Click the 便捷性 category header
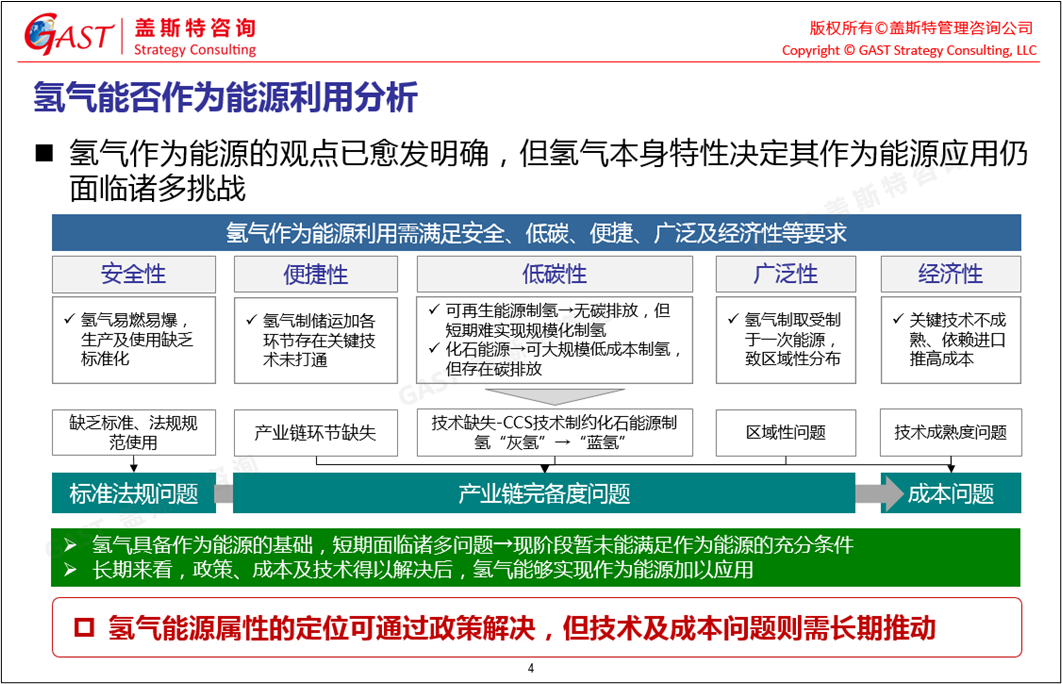Viewport: 1062px width, 684px height. click(315, 273)
